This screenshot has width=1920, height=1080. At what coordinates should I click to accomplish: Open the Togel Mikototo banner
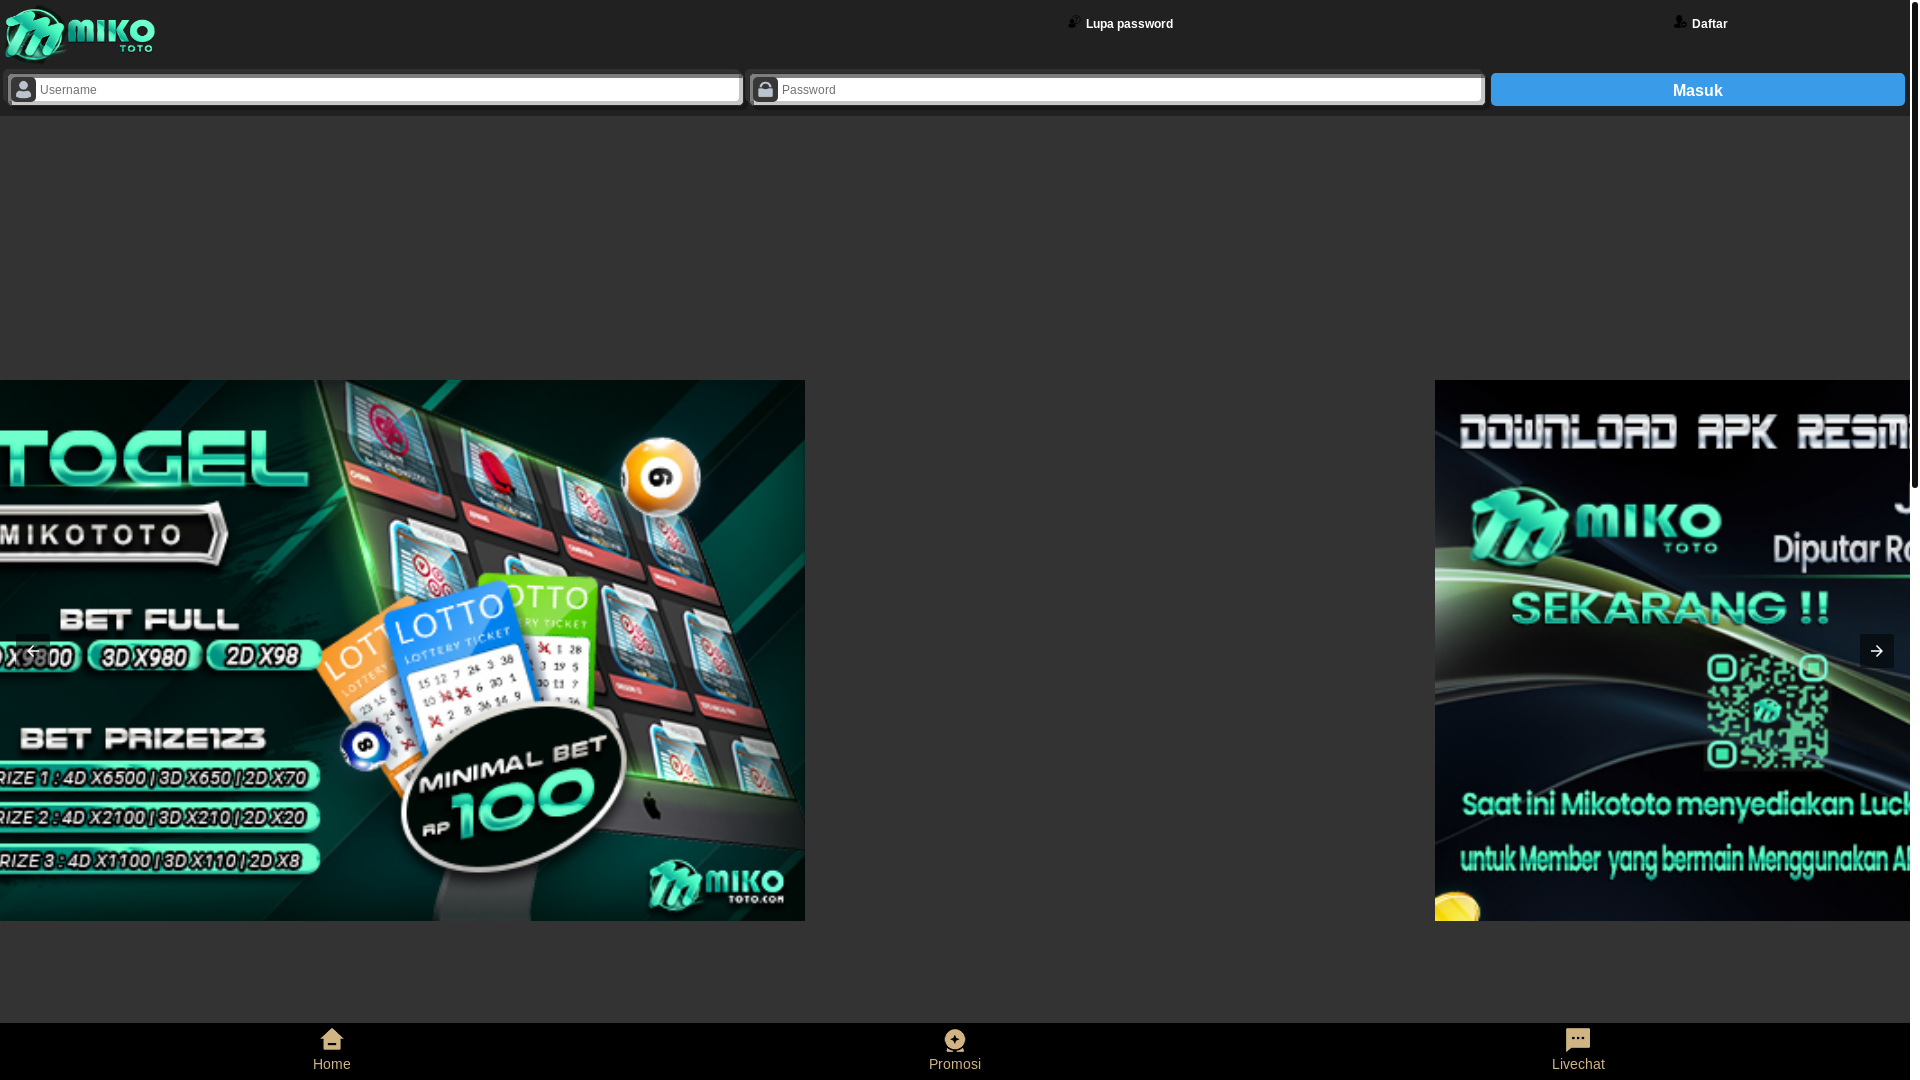(402, 650)
